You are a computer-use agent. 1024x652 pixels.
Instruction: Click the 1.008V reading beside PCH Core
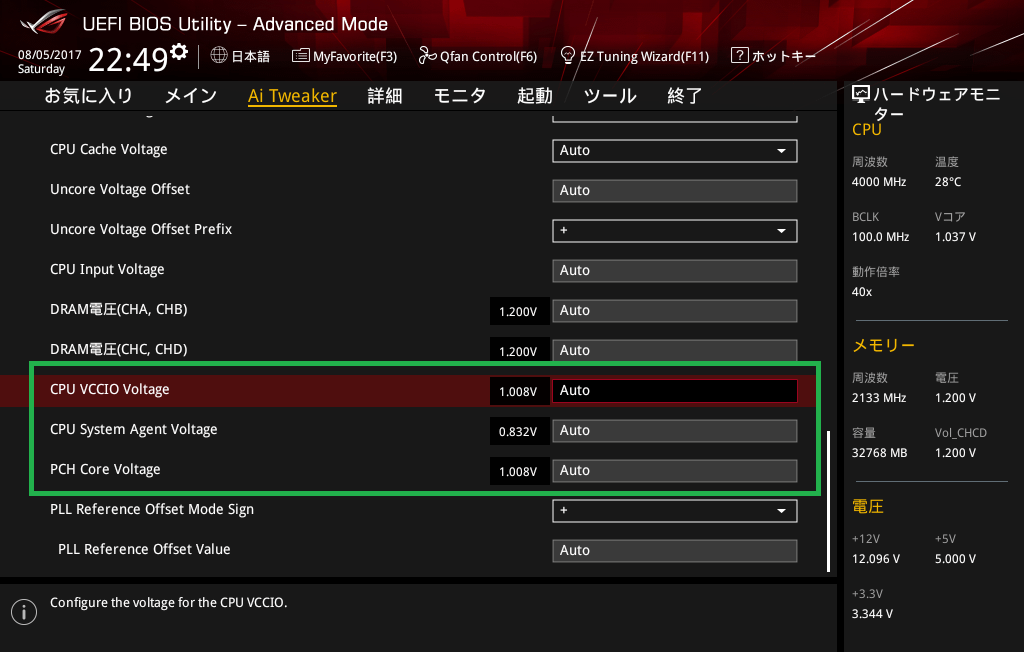pyautogui.click(x=519, y=472)
